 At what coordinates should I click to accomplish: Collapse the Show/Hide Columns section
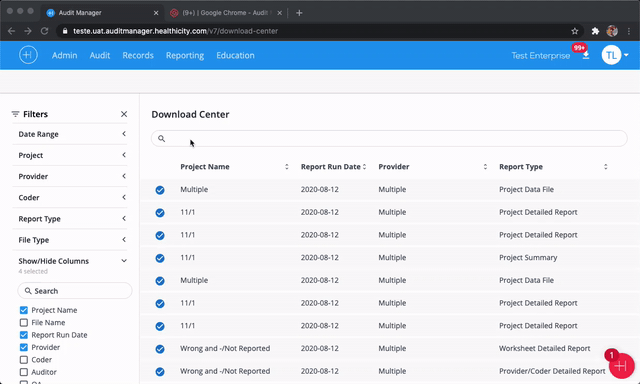click(124, 261)
